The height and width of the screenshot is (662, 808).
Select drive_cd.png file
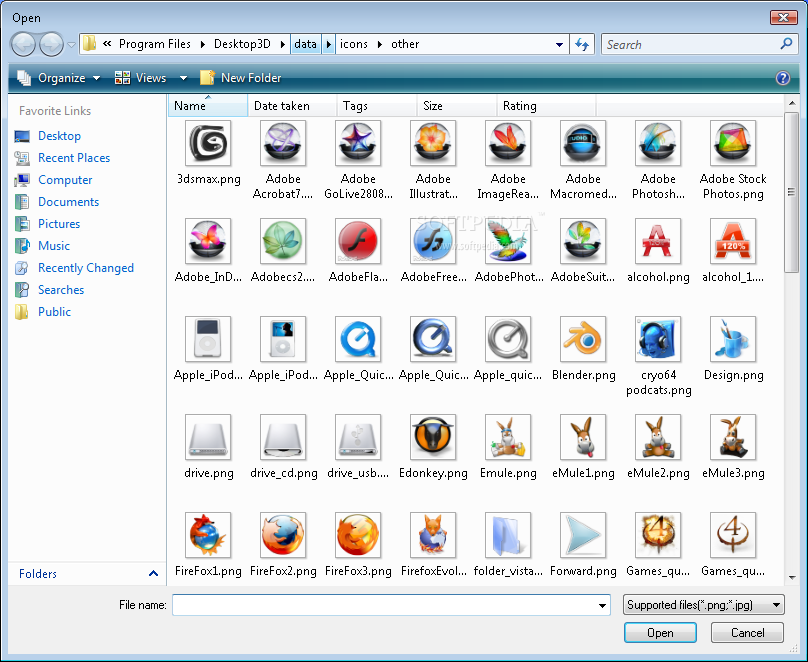point(283,437)
